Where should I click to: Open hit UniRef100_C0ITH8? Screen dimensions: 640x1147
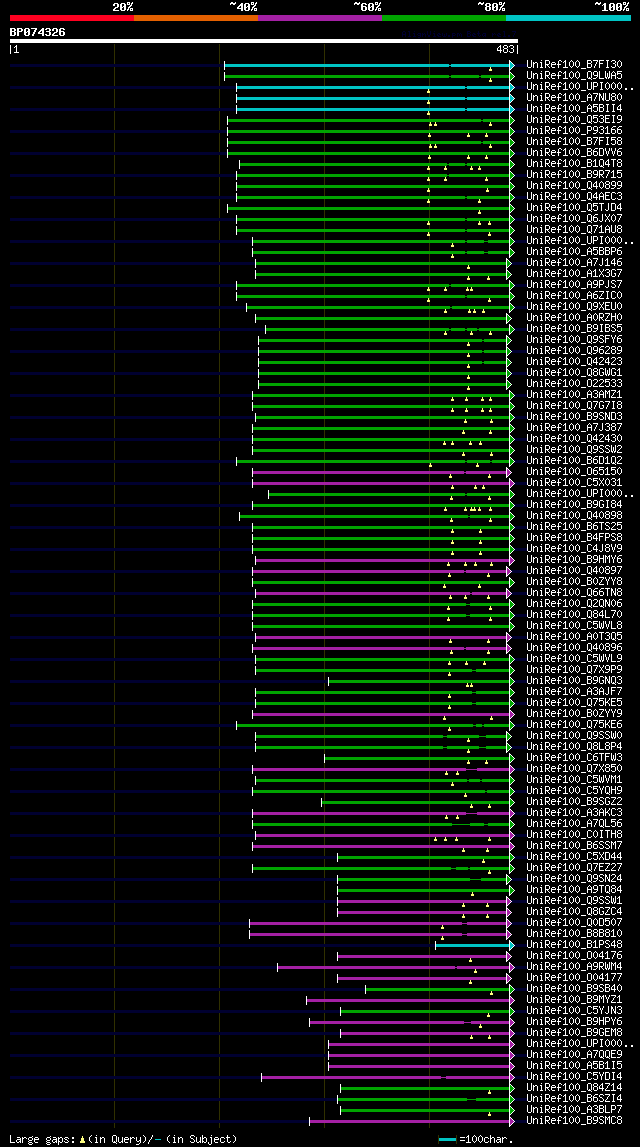[x=574, y=835]
